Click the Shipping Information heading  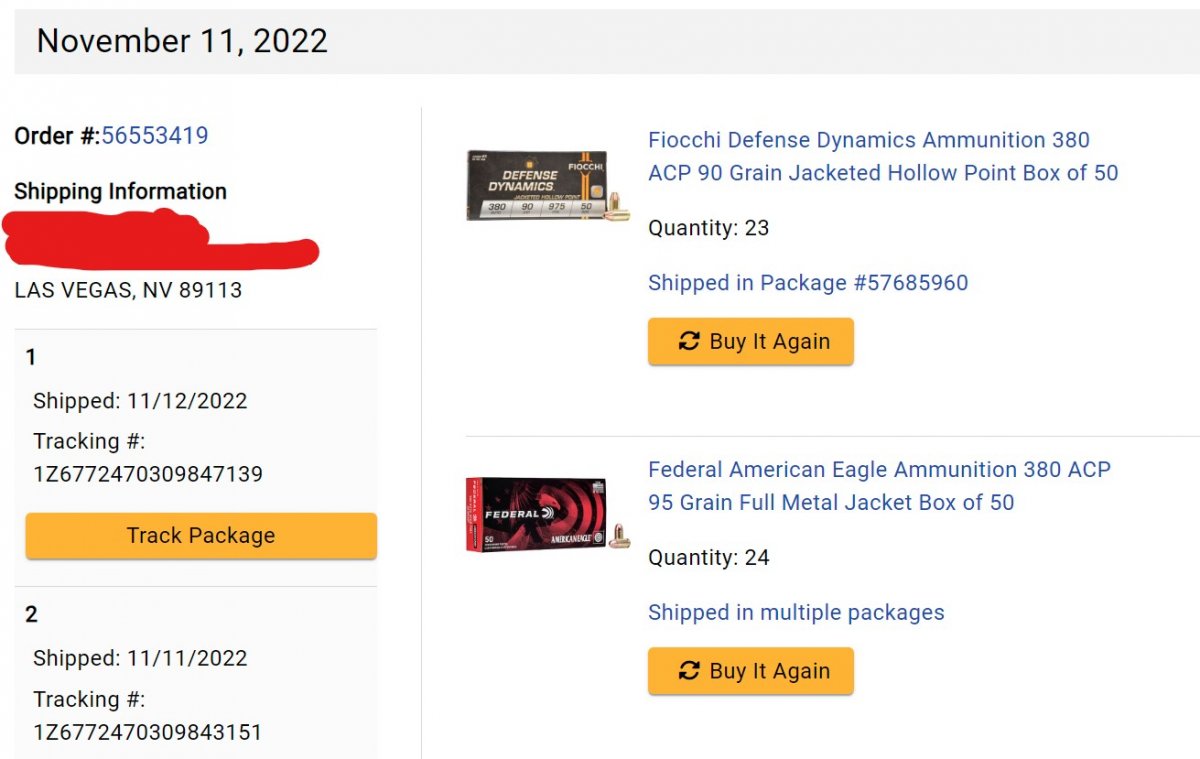120,191
